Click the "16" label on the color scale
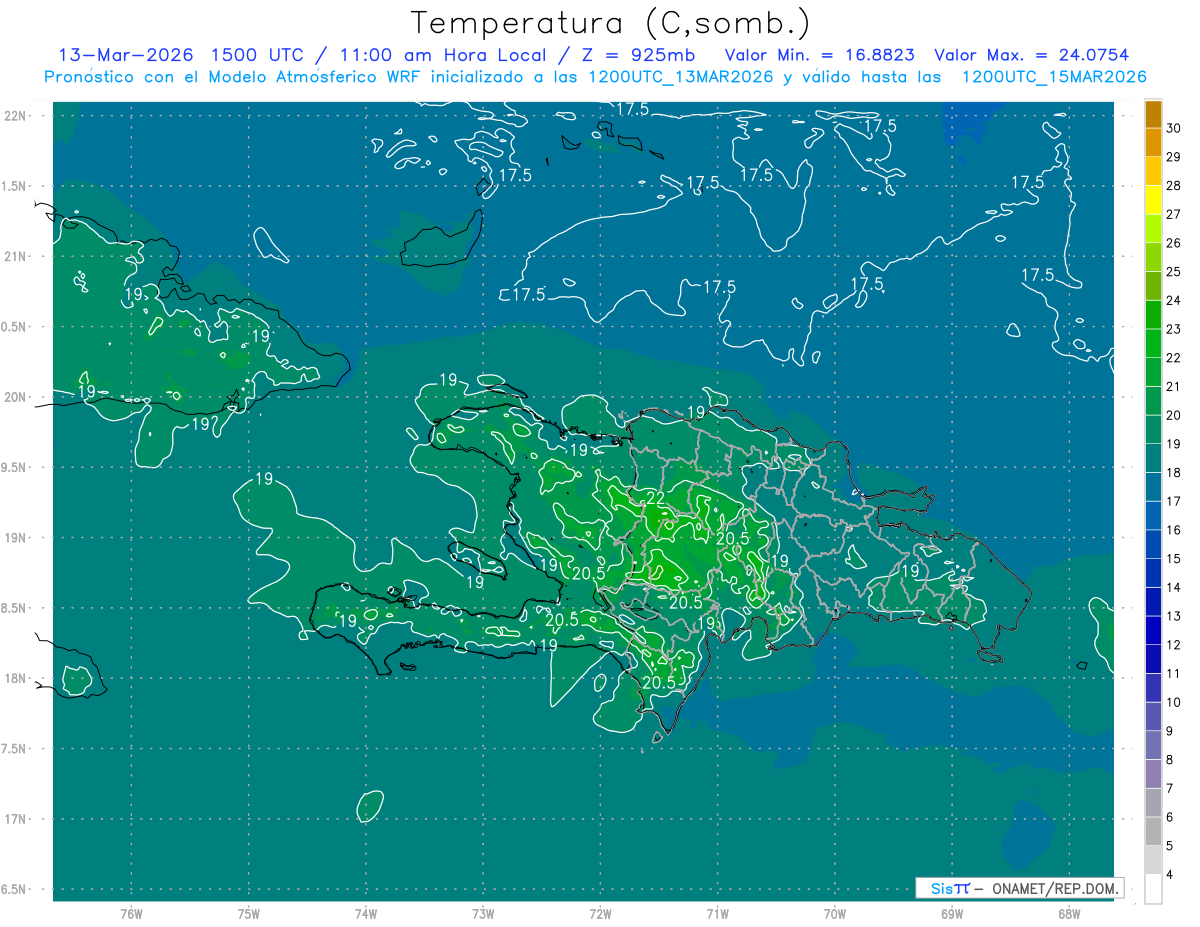The width and height of the screenshot is (1200, 927). [1174, 530]
